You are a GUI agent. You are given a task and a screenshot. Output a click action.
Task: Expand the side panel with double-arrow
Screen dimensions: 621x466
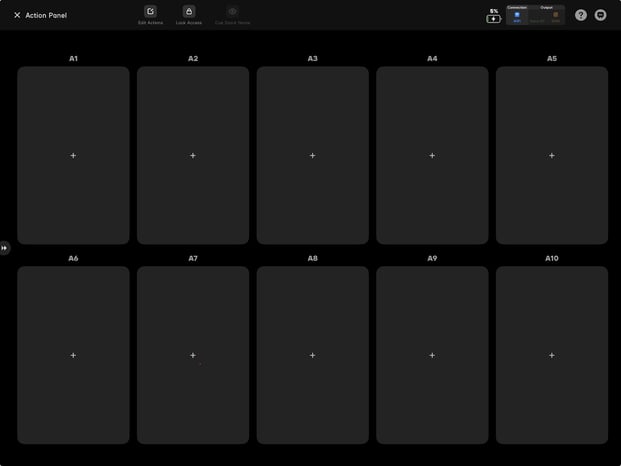[x=4, y=248]
